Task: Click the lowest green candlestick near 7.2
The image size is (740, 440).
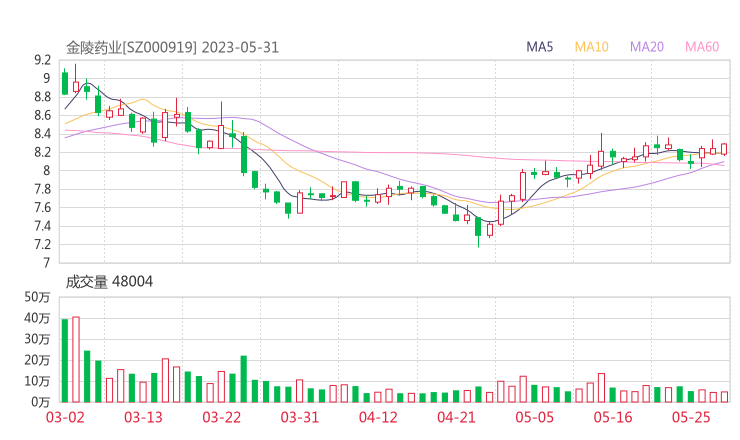Action: click(478, 230)
